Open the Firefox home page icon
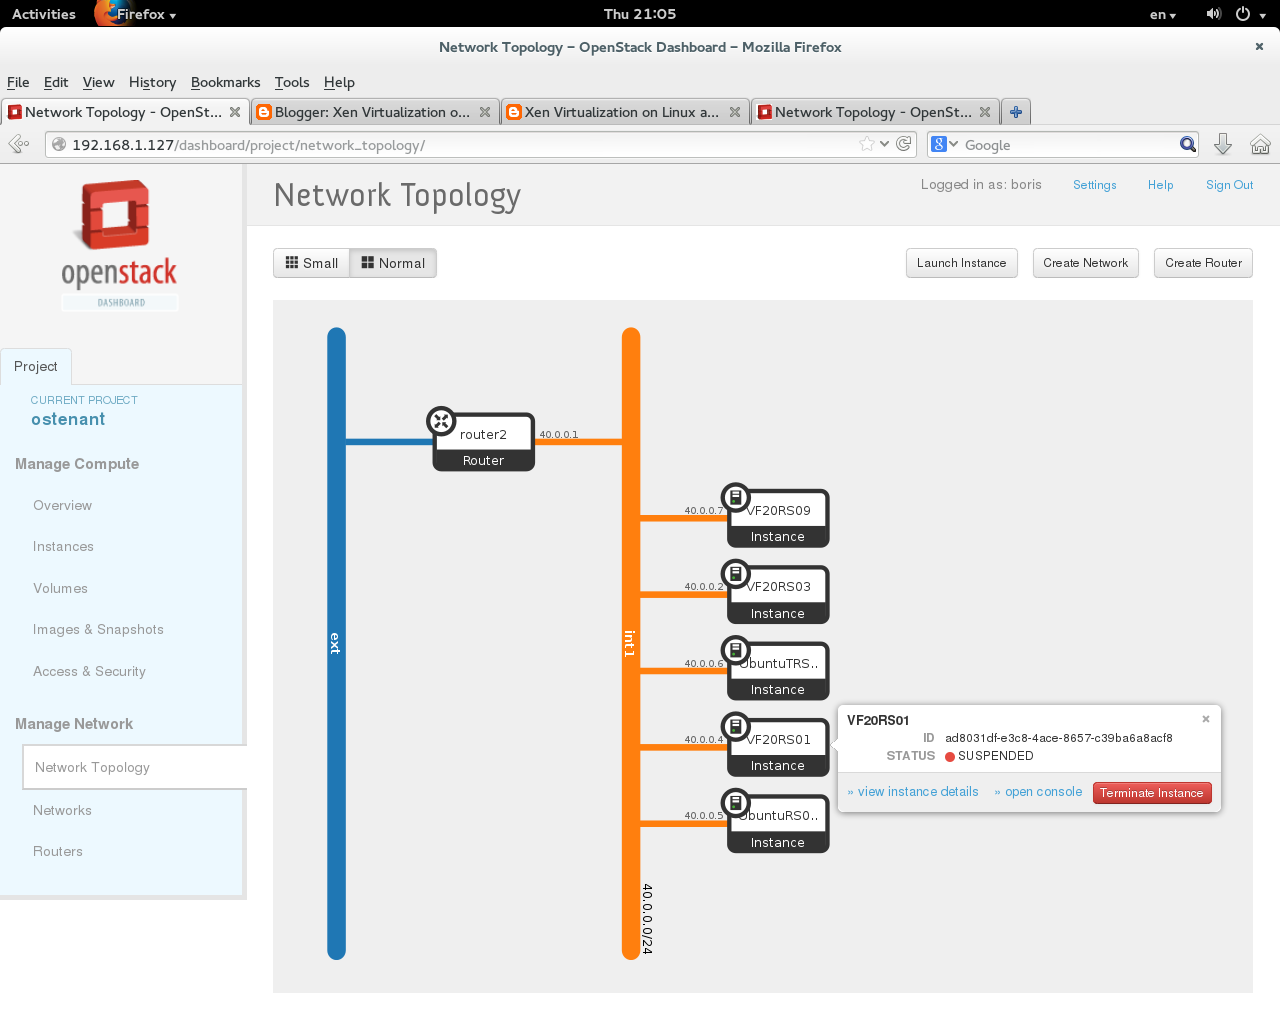This screenshot has height=1024, width=1280. click(x=1259, y=144)
